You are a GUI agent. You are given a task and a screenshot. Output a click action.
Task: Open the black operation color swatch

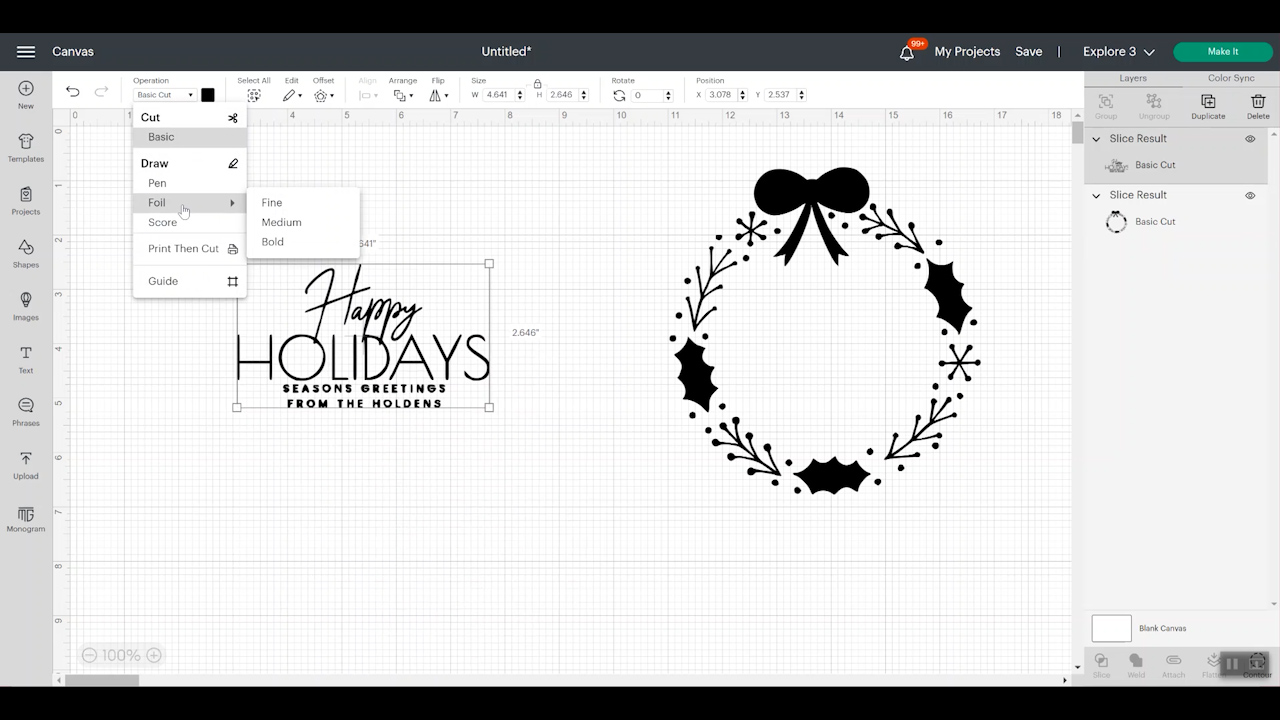[208, 95]
